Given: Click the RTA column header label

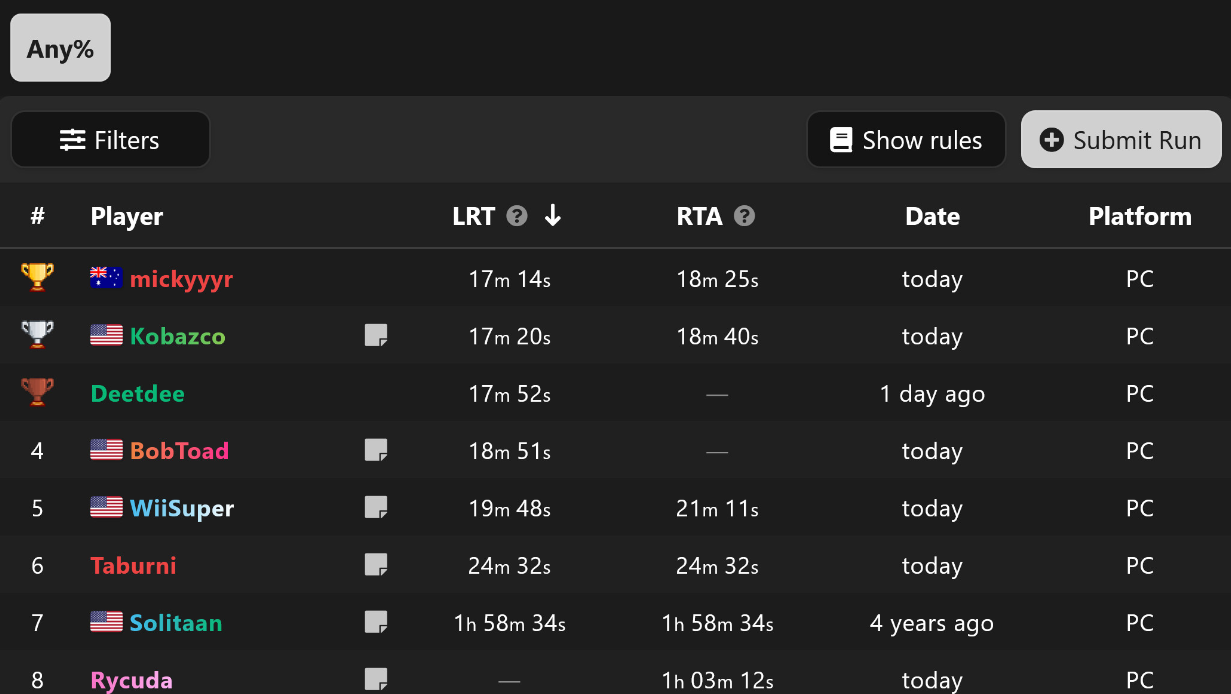Looking at the screenshot, I should click(x=699, y=217).
